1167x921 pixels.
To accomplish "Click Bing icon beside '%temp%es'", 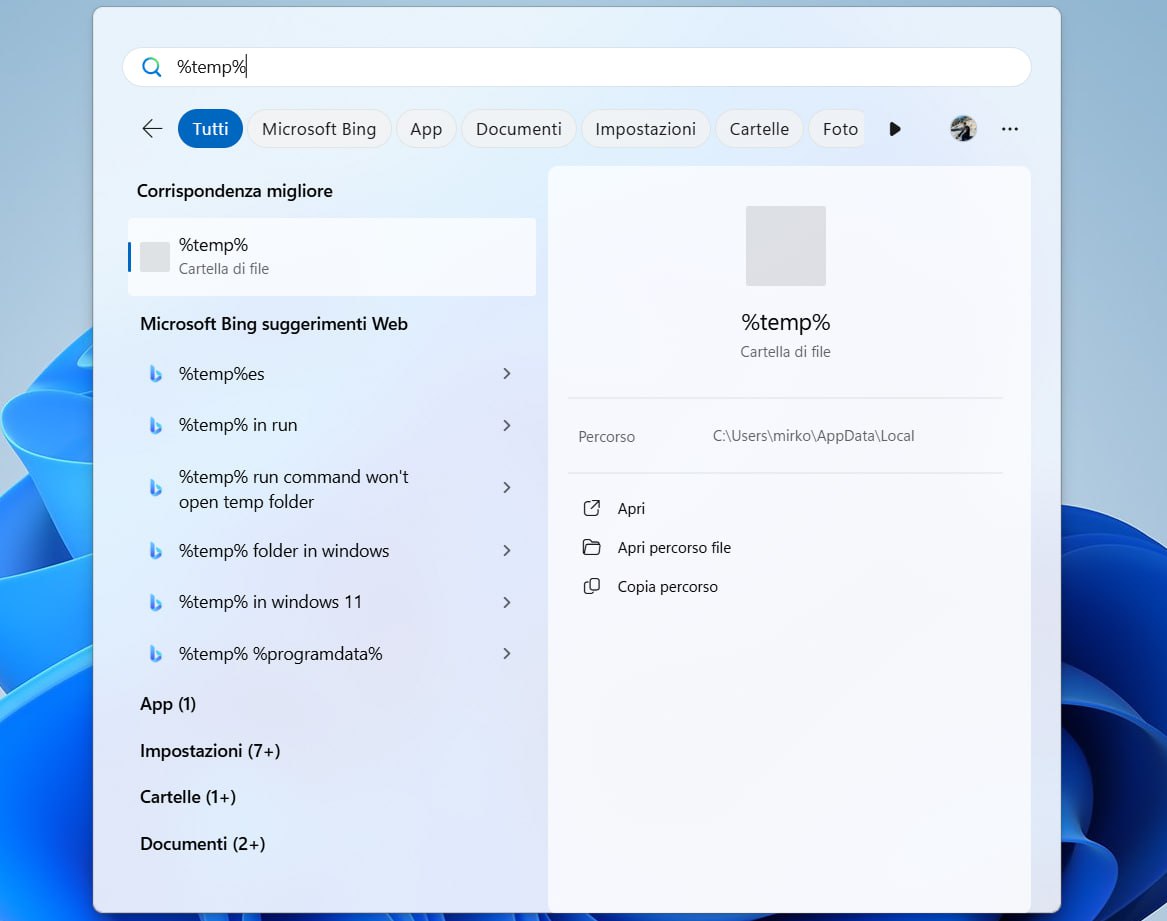I will coord(156,374).
